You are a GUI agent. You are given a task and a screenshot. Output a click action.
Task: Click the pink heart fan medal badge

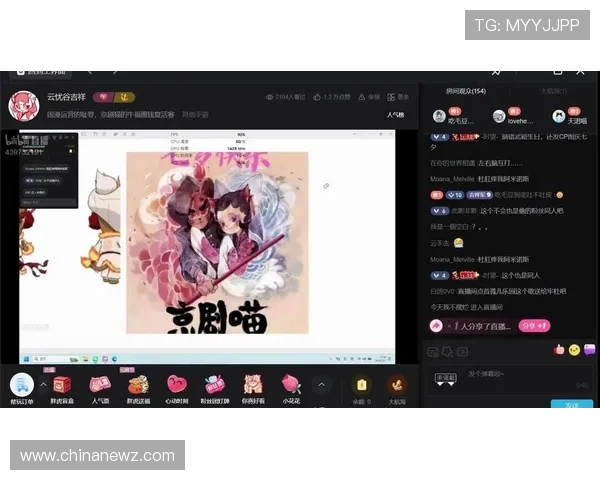point(103,97)
